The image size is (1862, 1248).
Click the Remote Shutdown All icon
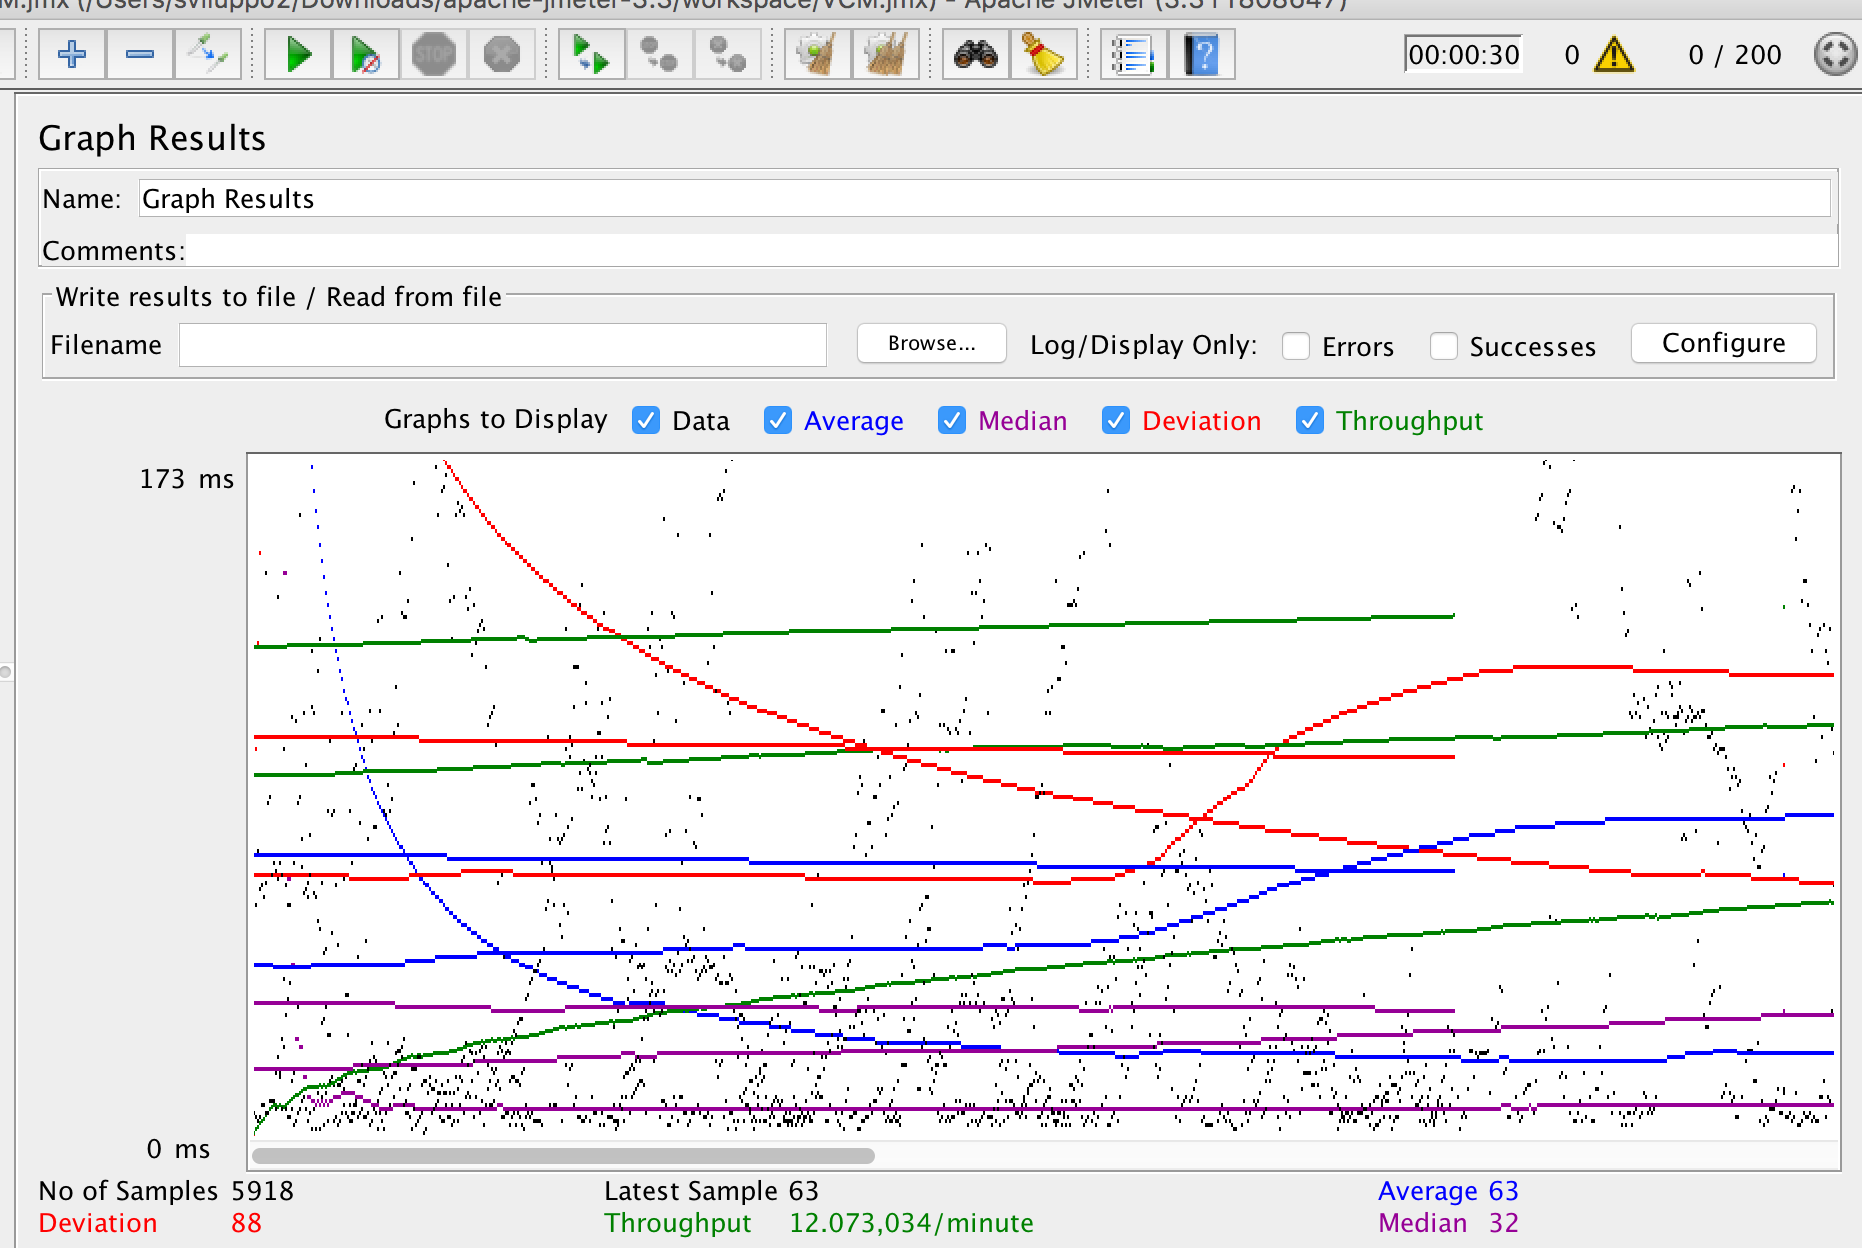click(727, 54)
